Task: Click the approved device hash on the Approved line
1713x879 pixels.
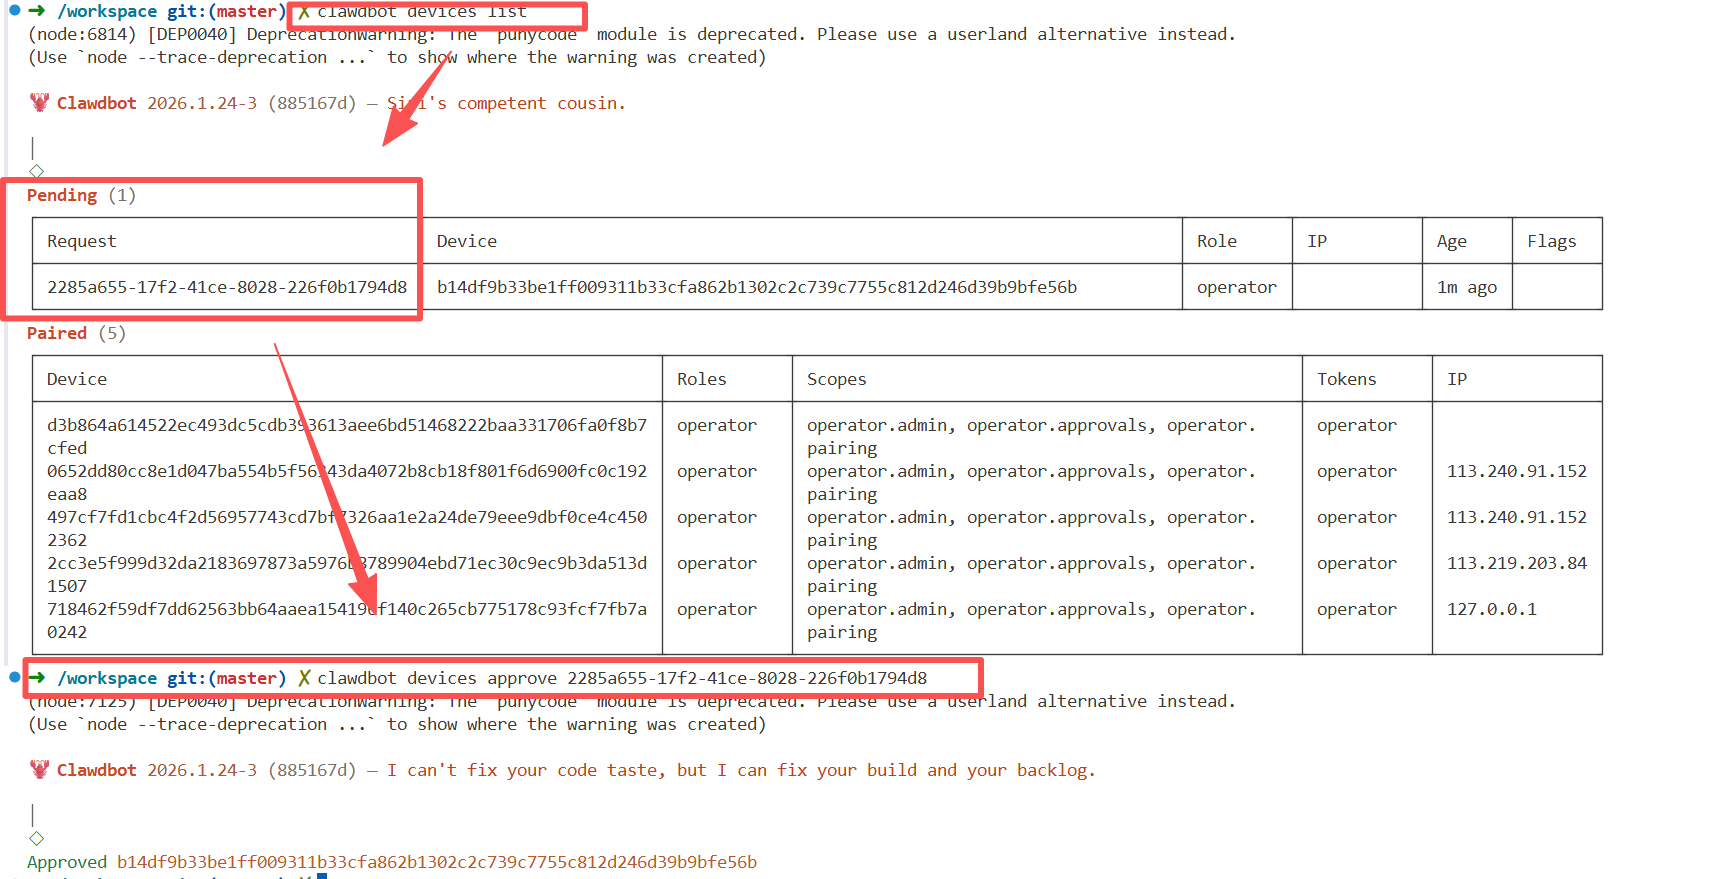Action: tap(437, 862)
